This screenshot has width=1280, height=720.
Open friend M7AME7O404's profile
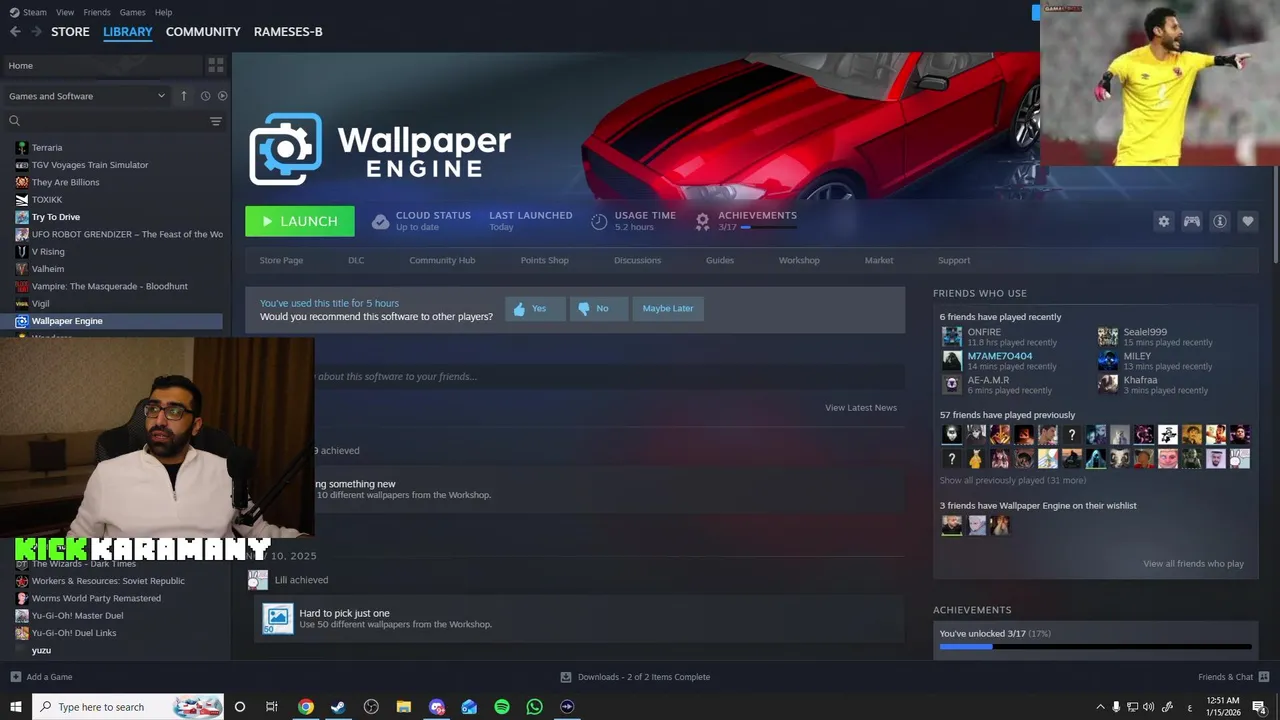[1000, 356]
